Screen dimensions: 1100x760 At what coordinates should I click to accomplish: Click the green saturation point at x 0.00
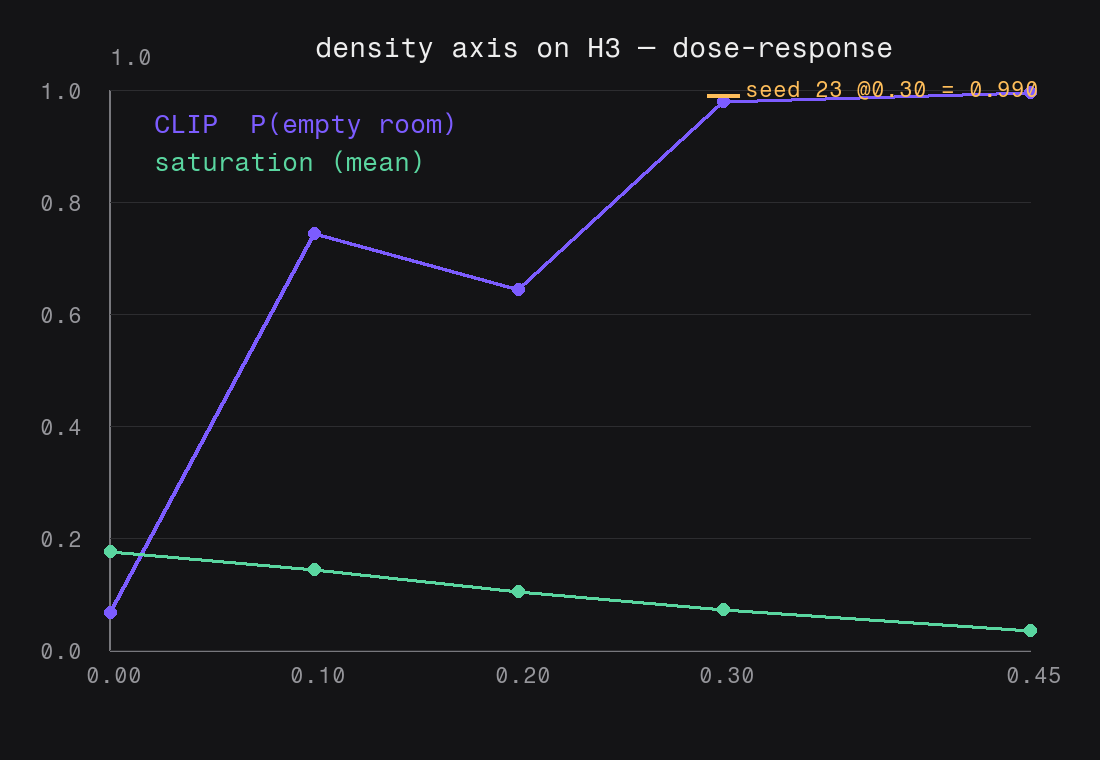click(110, 552)
